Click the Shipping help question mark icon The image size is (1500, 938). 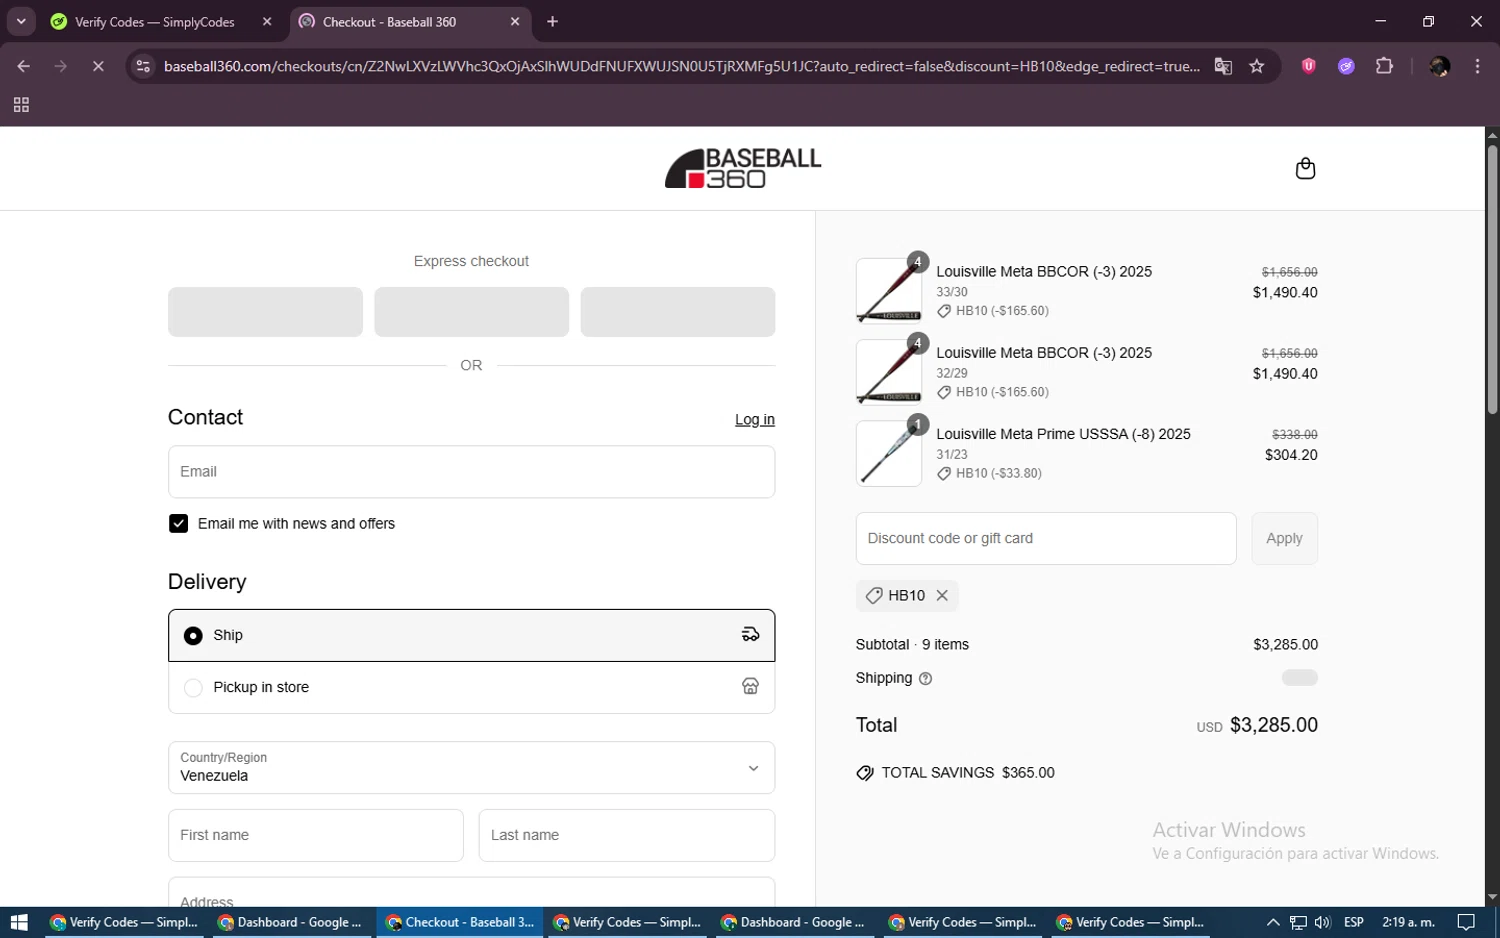point(925,678)
